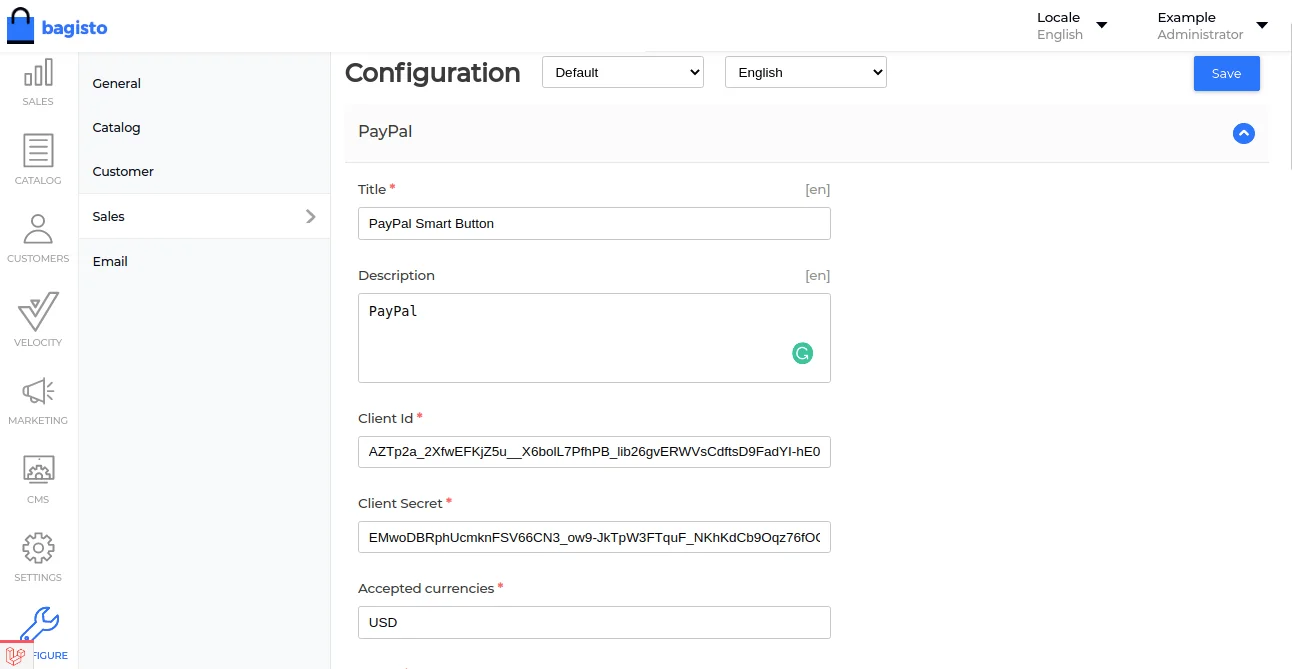Open the English language dropdown
1292x669 pixels.
pos(805,72)
